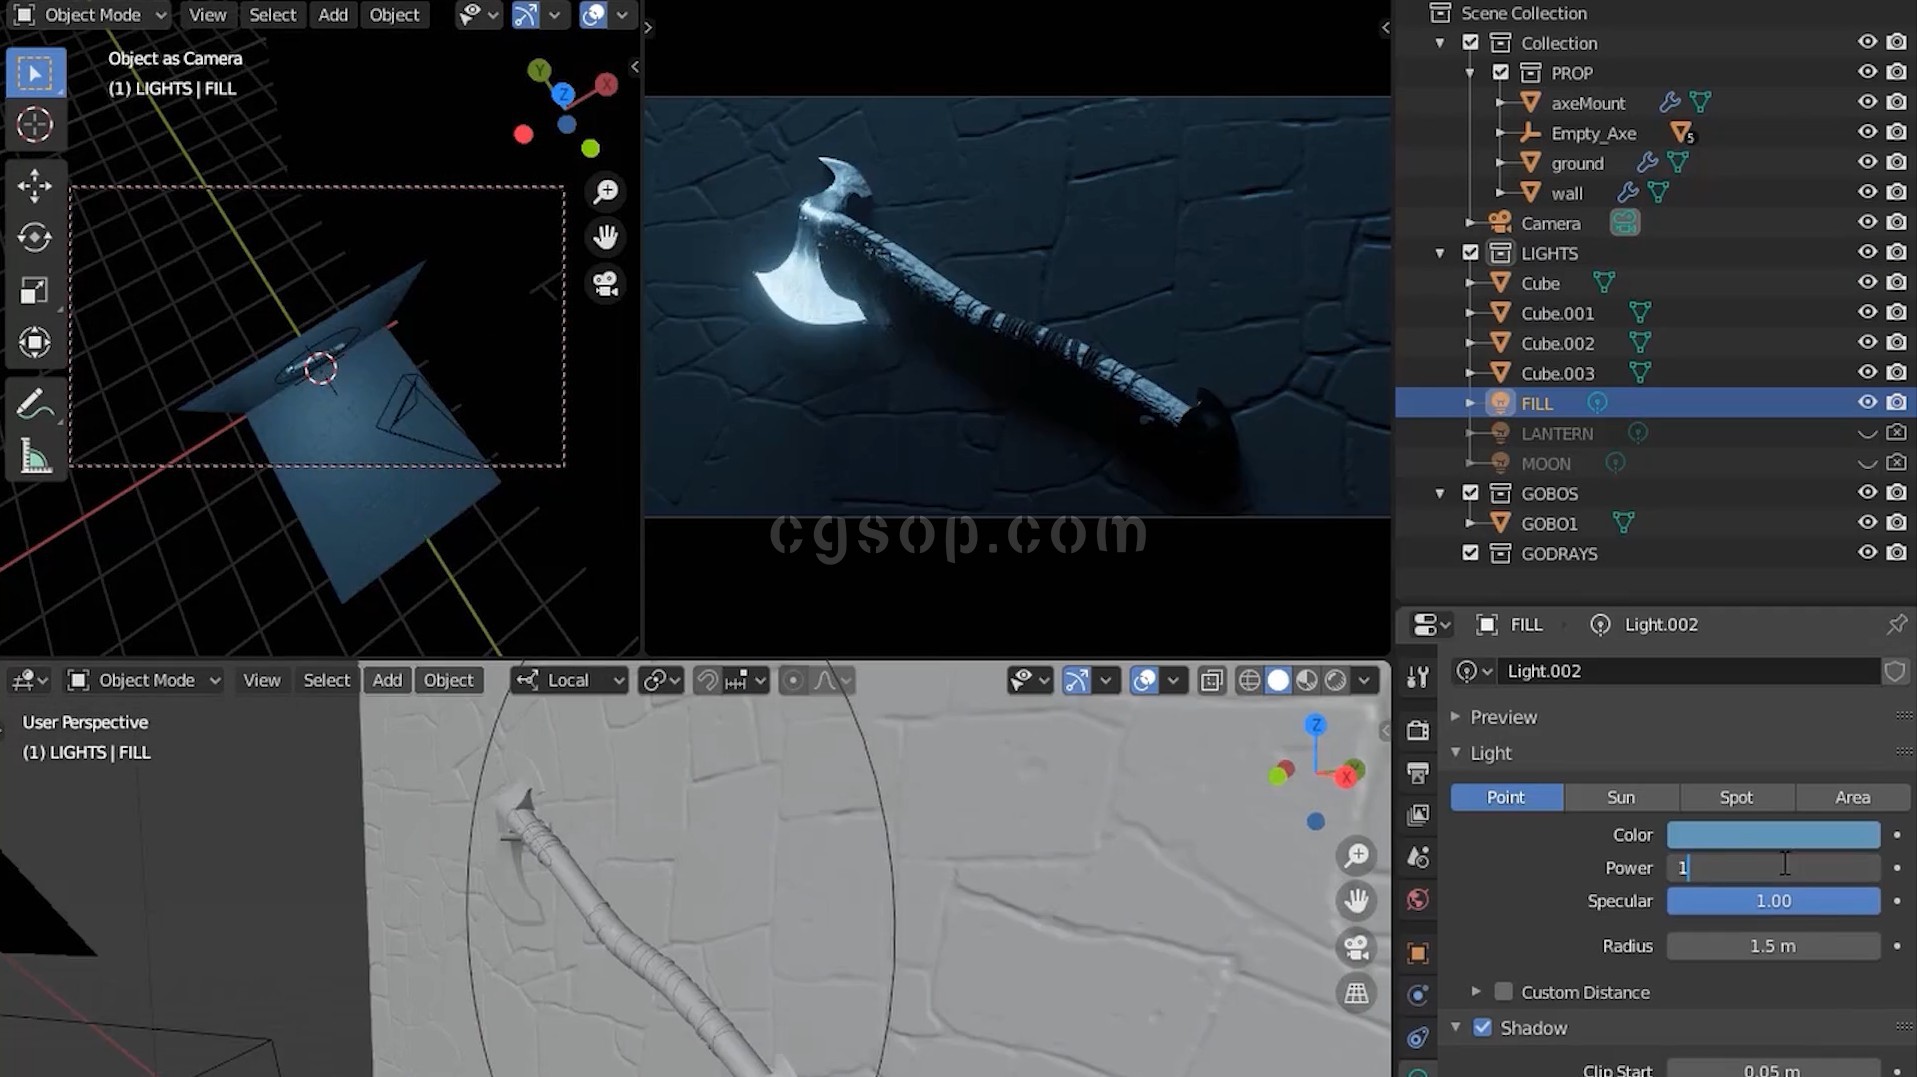Toggle visibility of Camera object
The image size is (1917, 1077).
[1867, 222]
